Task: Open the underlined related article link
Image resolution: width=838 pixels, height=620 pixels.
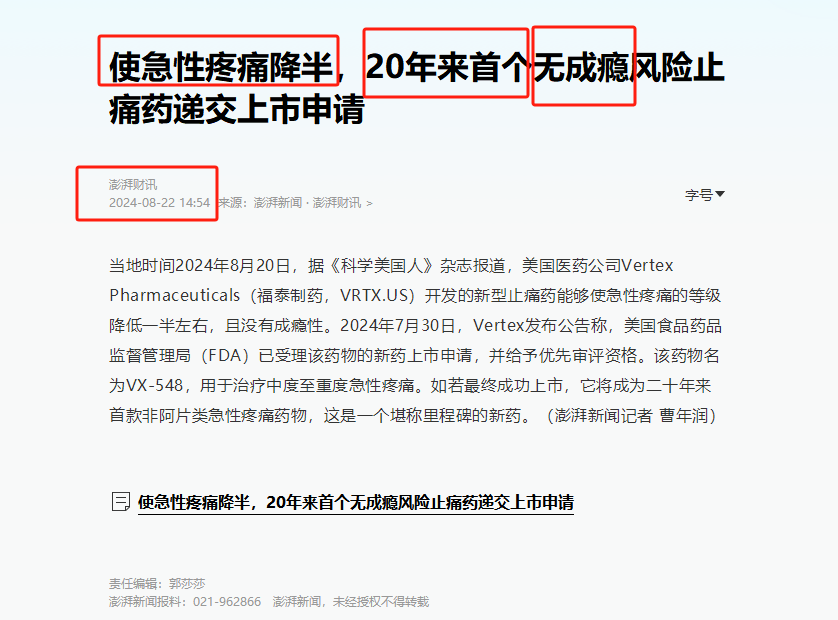Action: point(355,502)
